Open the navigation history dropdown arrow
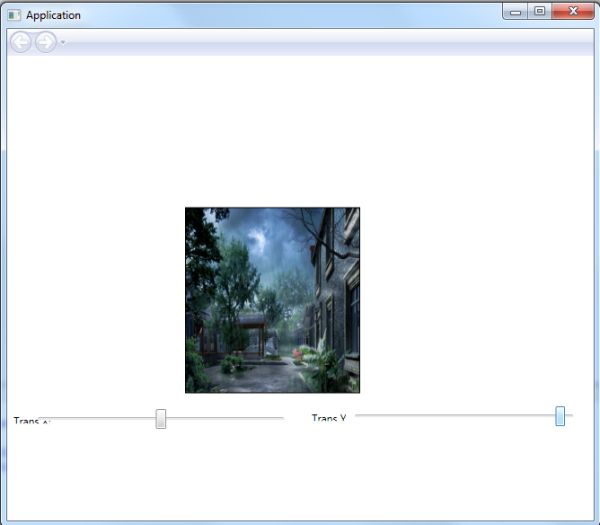This screenshot has width=600, height=525. click(x=63, y=42)
